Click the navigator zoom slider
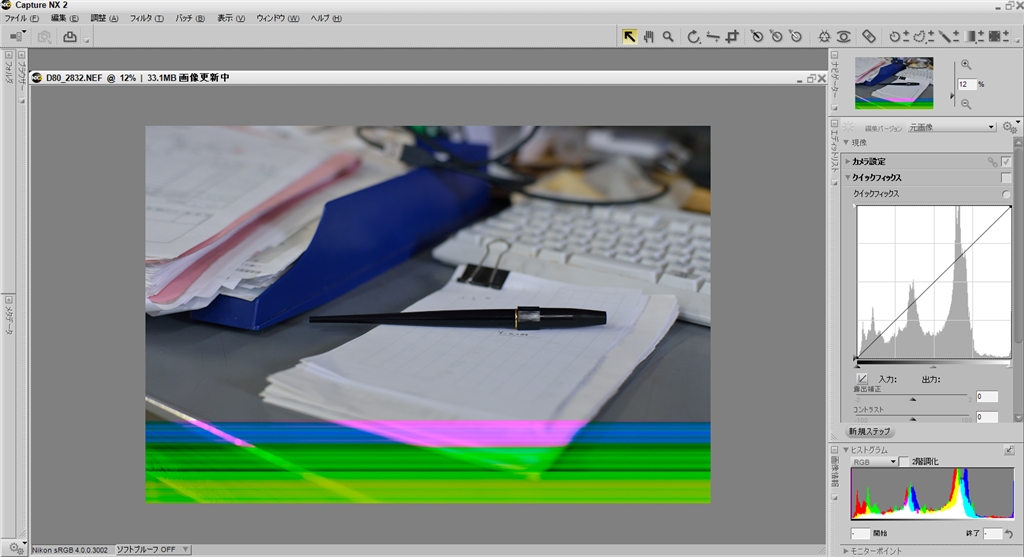Screen dimensions: 1024x557 pyautogui.click(x=952, y=96)
